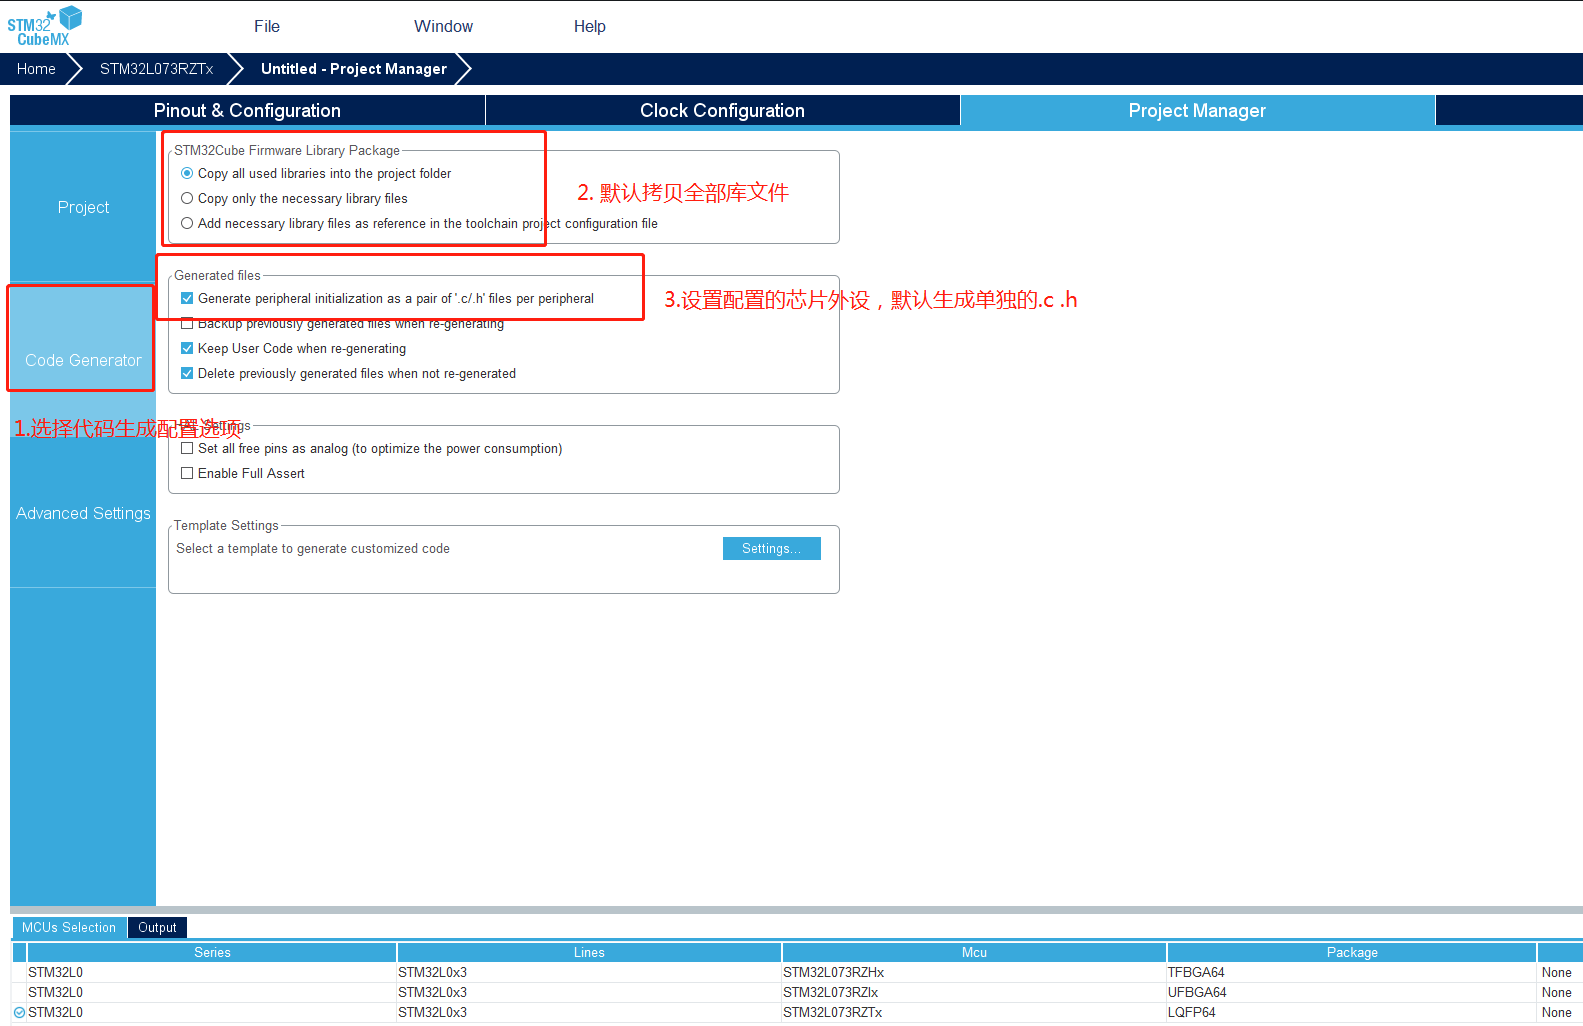The image size is (1583, 1026).
Task: Enable Set all free pins as analog
Action: coord(187,448)
